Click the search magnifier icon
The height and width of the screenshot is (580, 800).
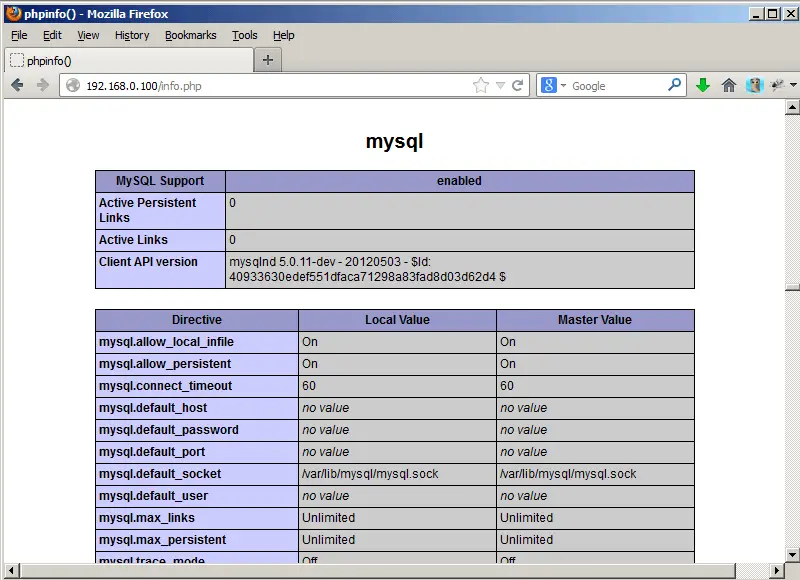(674, 85)
